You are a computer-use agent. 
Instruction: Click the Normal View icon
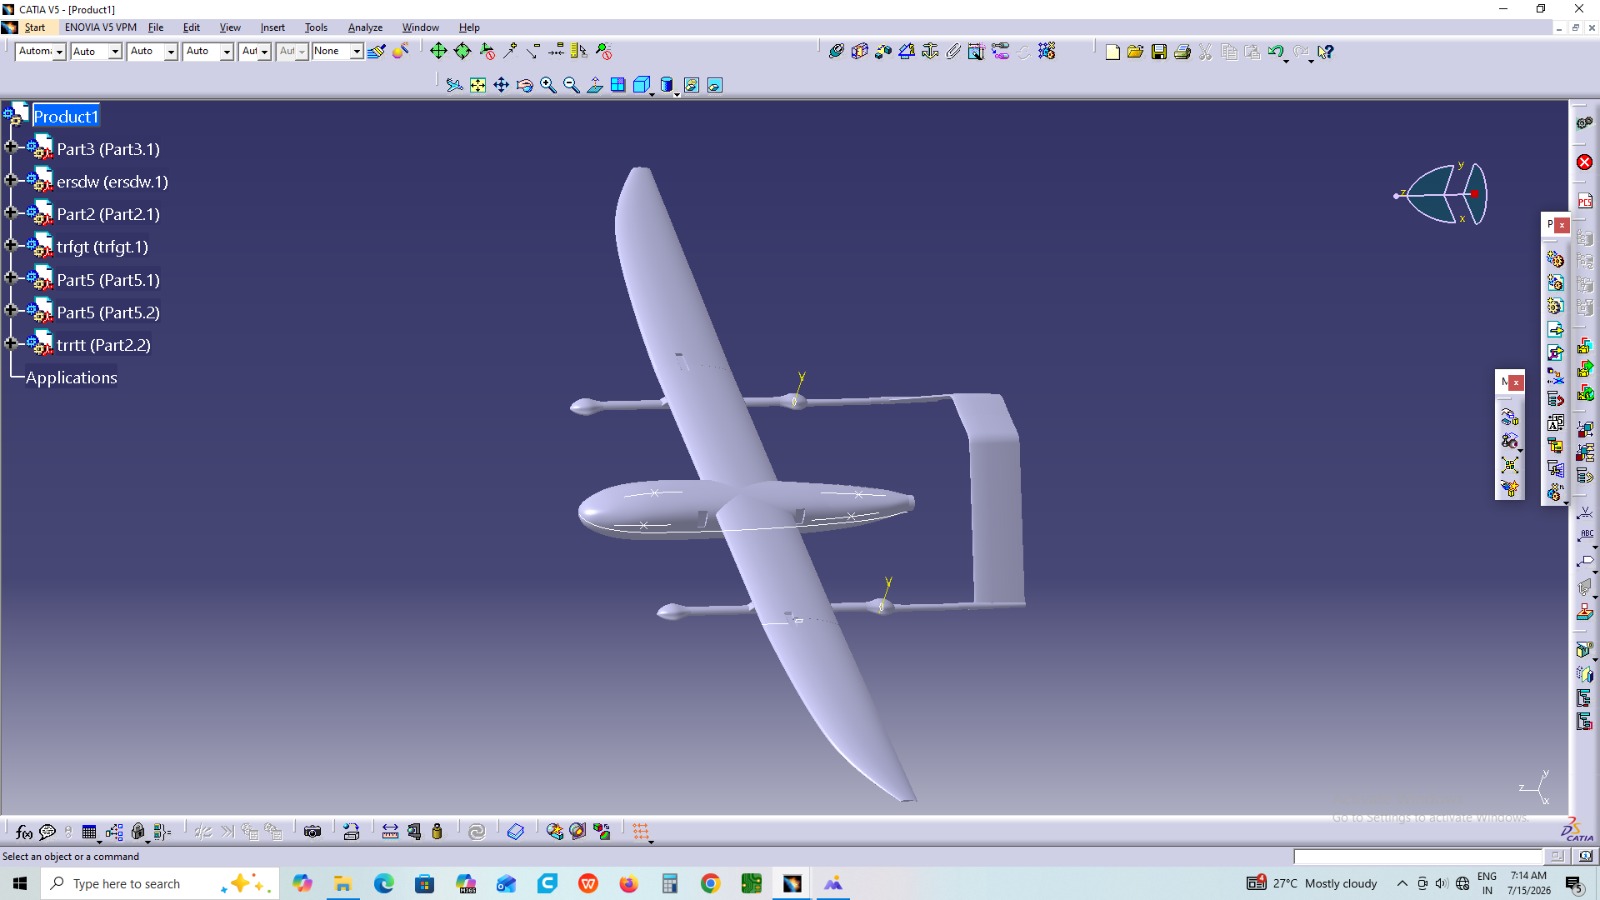595,86
